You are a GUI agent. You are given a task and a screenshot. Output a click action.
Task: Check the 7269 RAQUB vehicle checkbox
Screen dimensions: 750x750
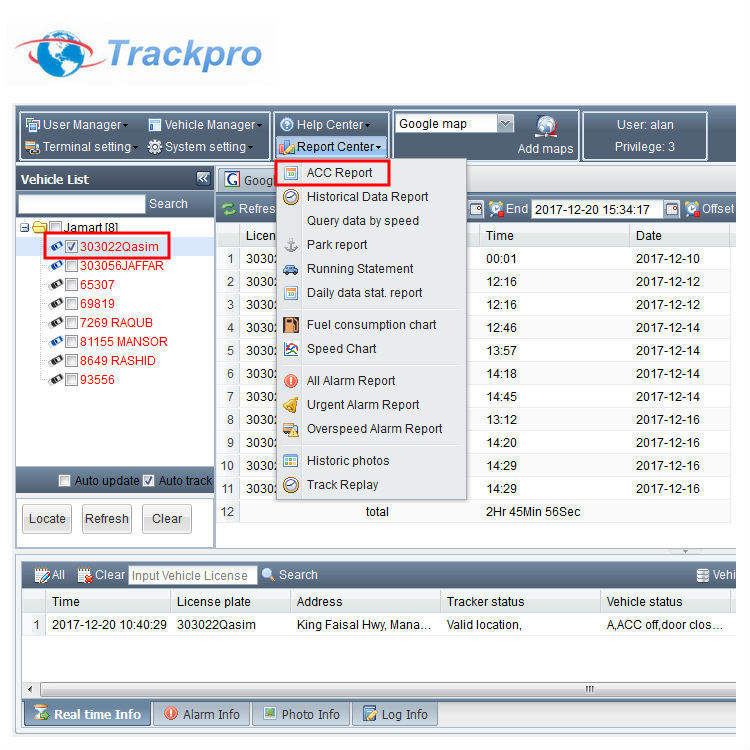pos(71,323)
